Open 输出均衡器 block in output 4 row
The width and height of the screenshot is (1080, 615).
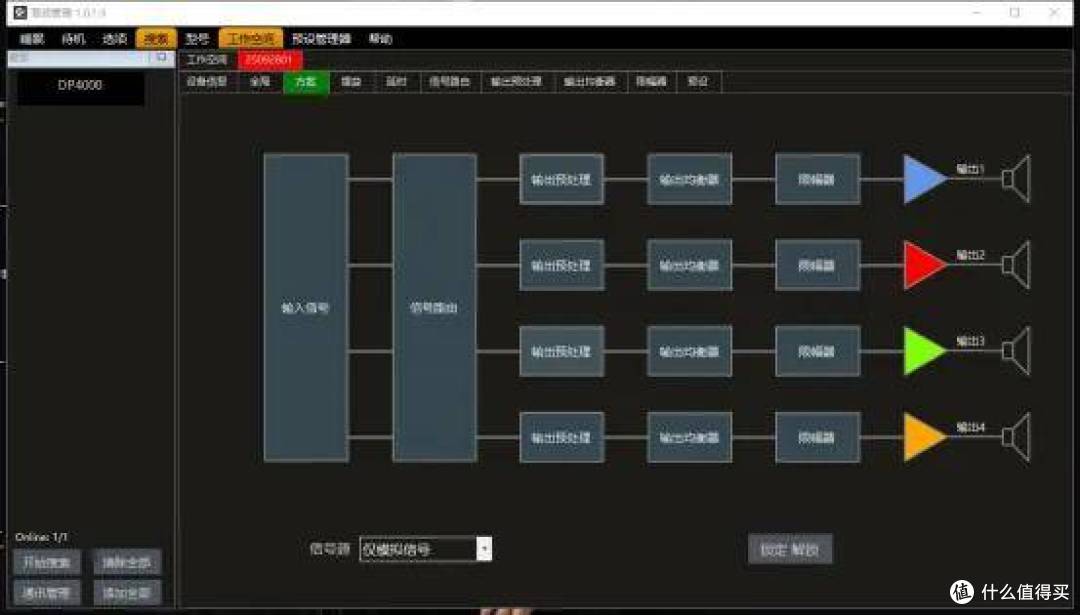689,437
